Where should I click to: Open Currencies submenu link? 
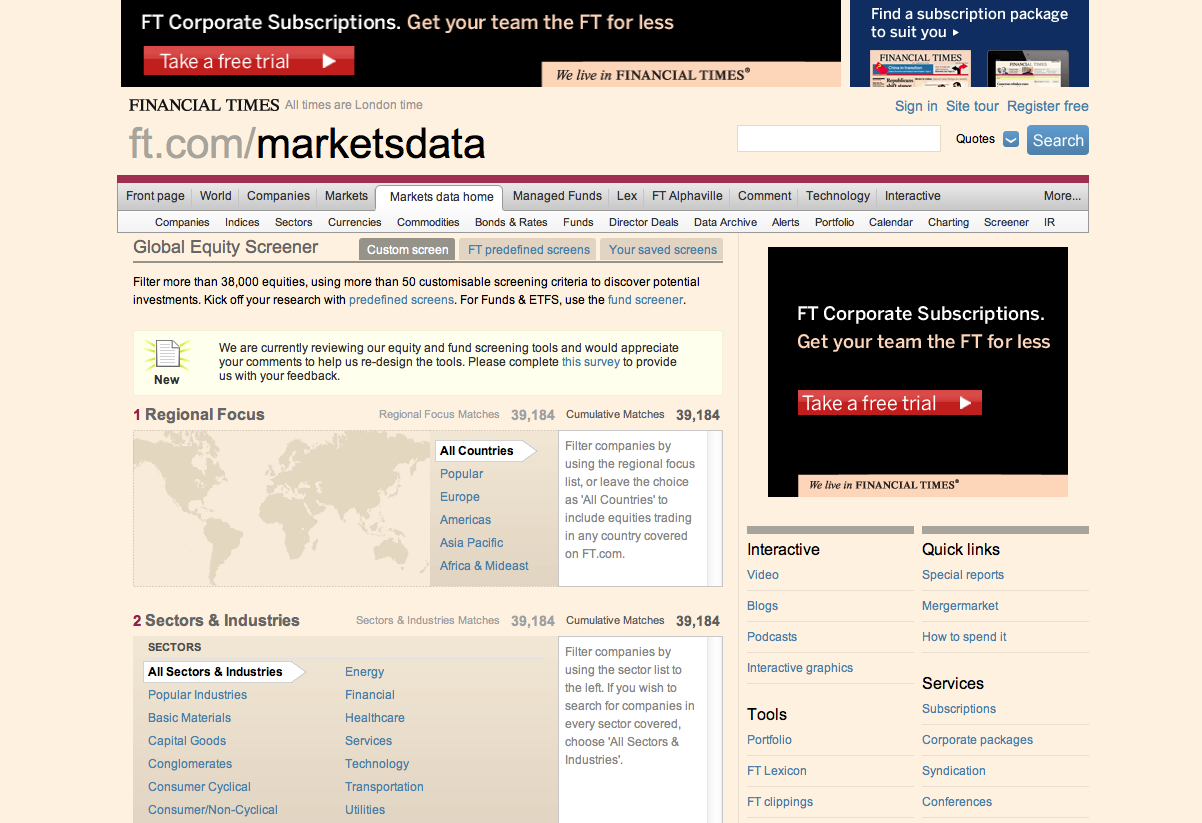point(355,222)
